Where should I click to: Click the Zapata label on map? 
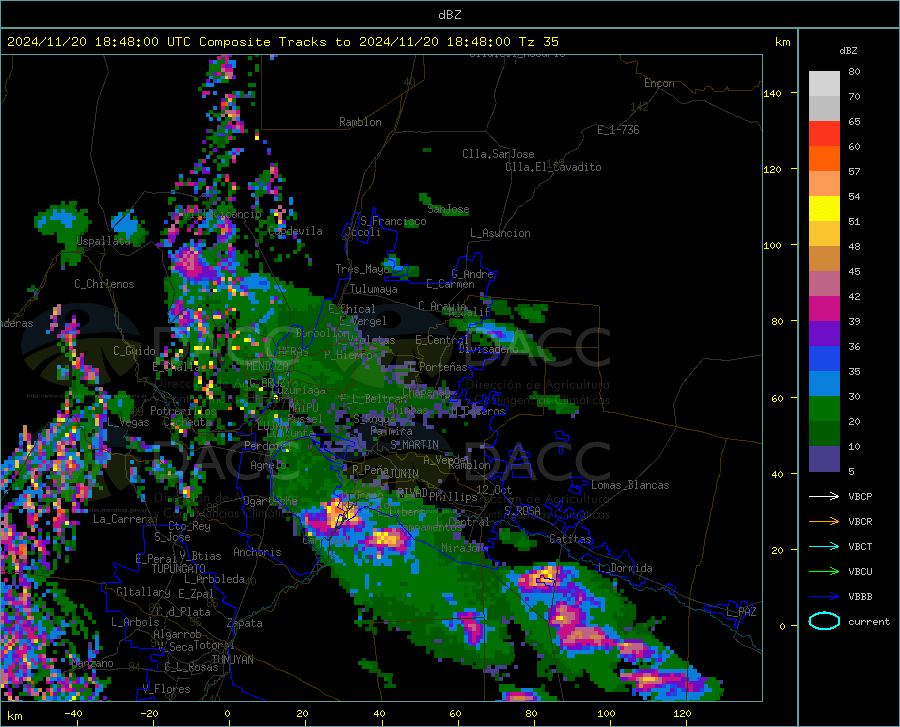245,623
